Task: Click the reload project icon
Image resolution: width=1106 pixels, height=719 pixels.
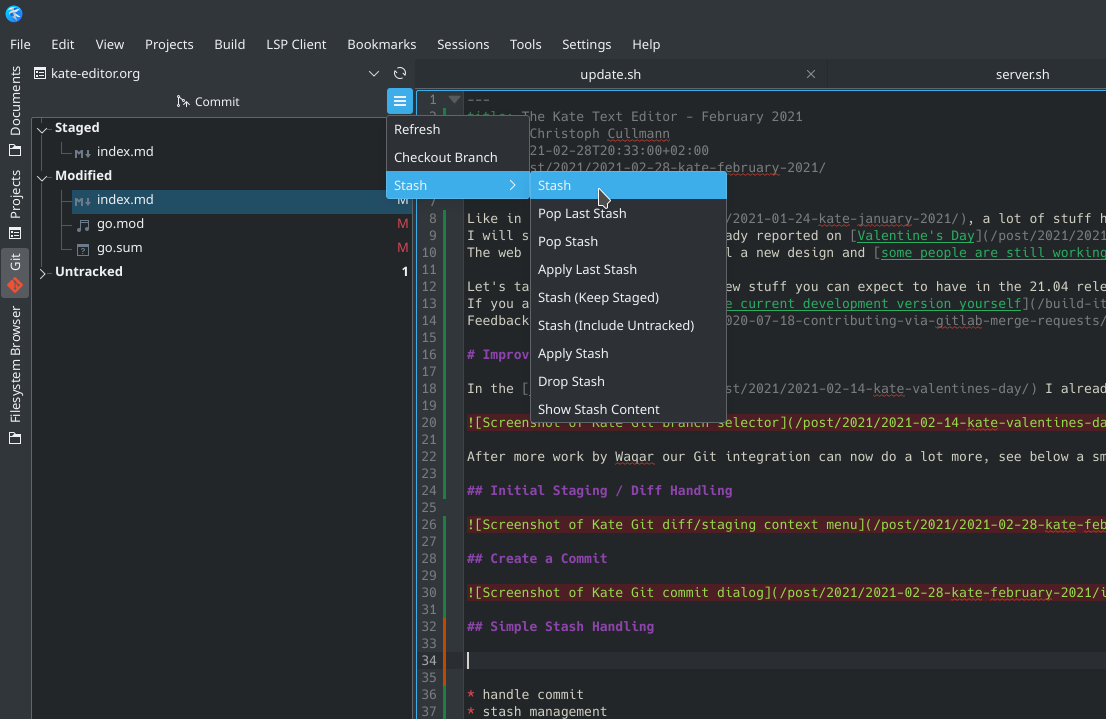Action: [400, 73]
